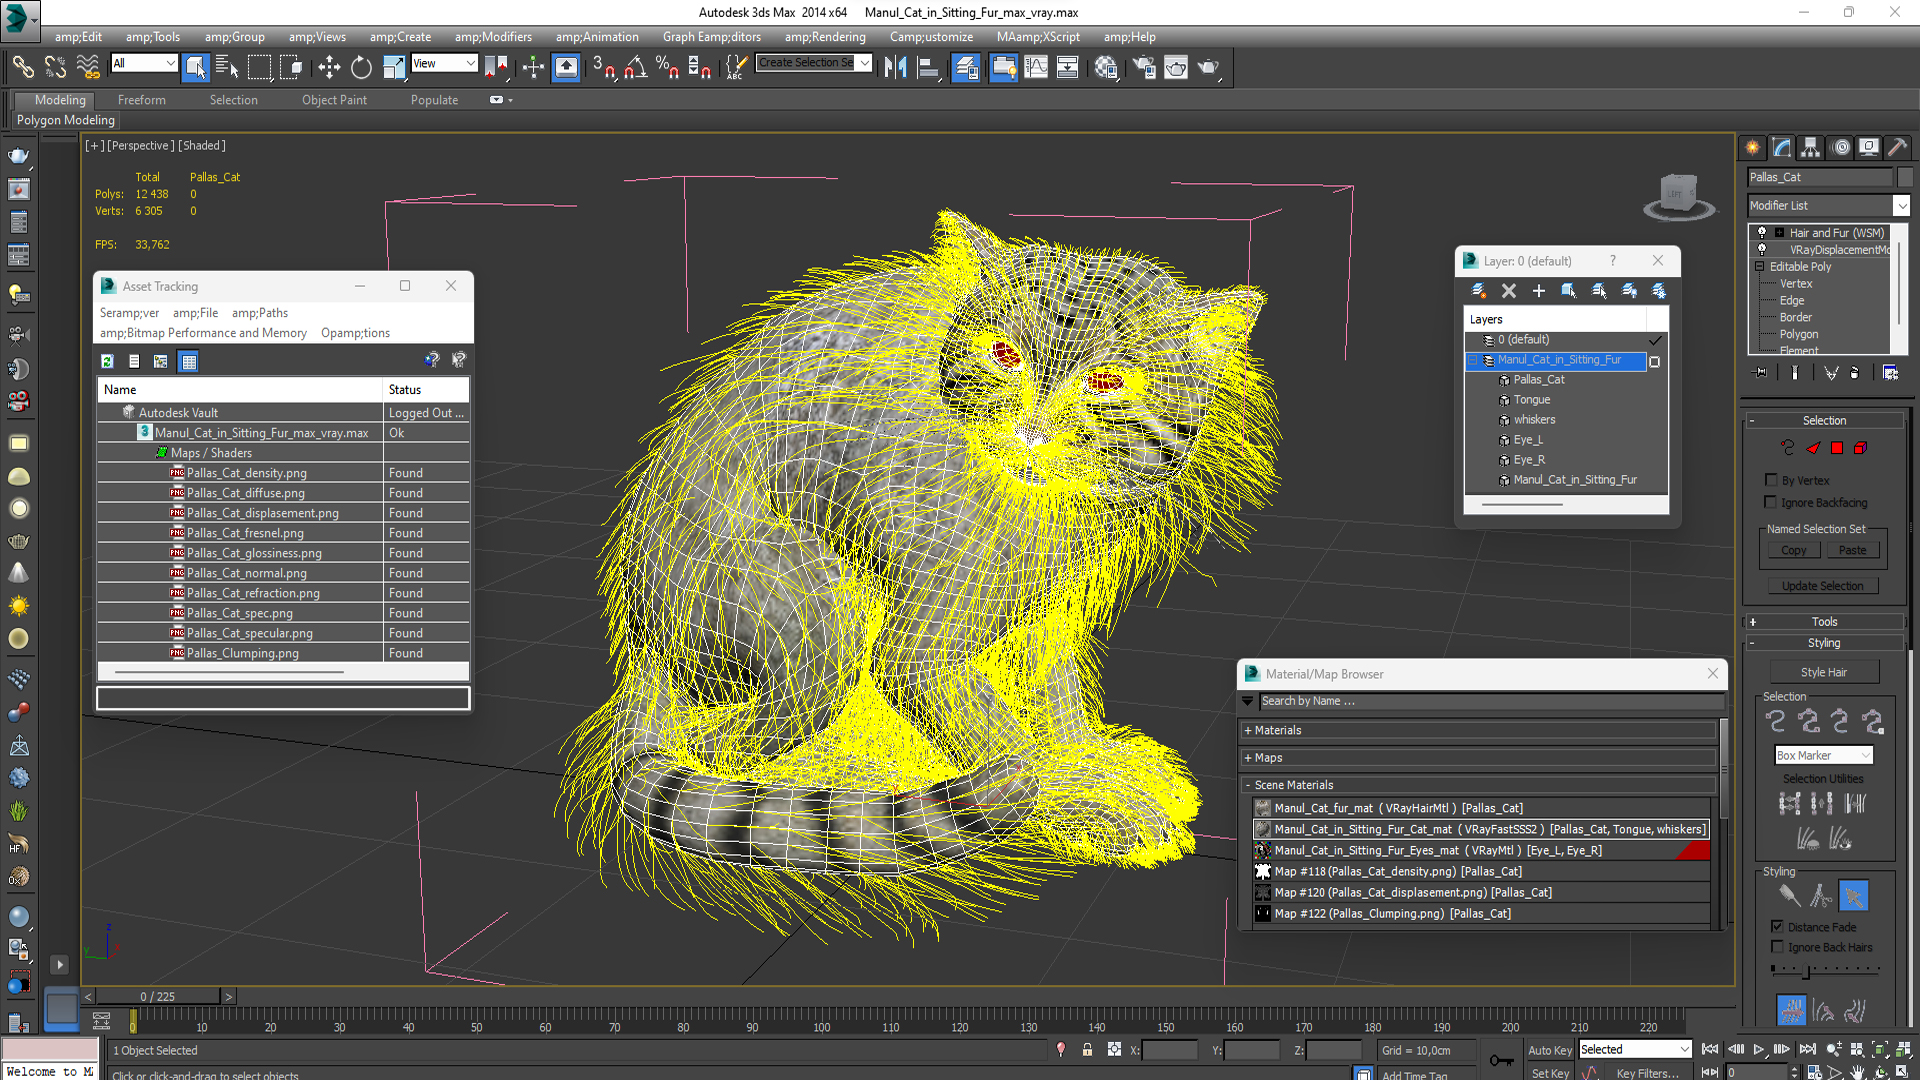Open the amp;Modifiers menu
The image size is (1920, 1080).
[493, 37]
